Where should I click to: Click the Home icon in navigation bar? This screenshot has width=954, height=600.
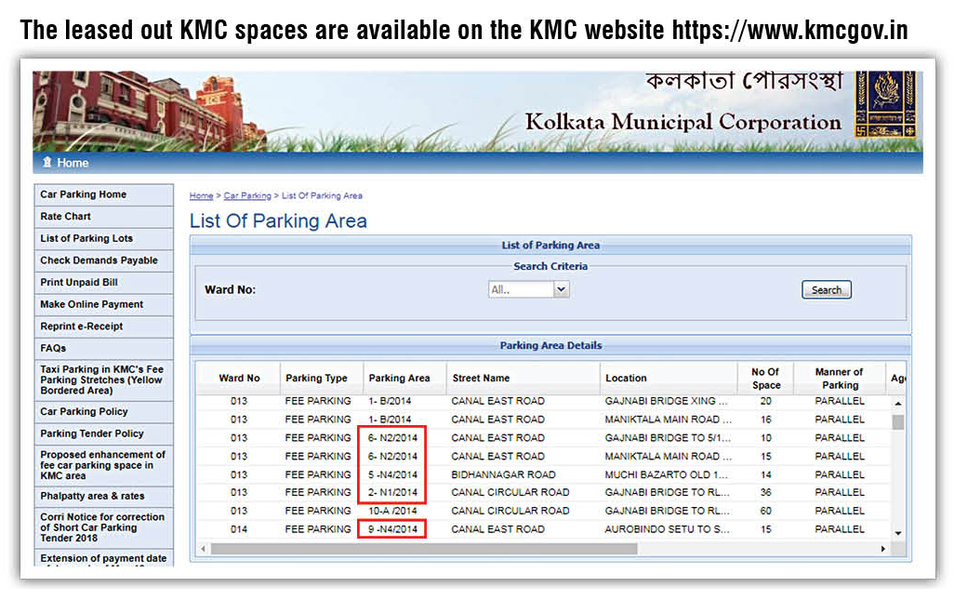(x=46, y=163)
